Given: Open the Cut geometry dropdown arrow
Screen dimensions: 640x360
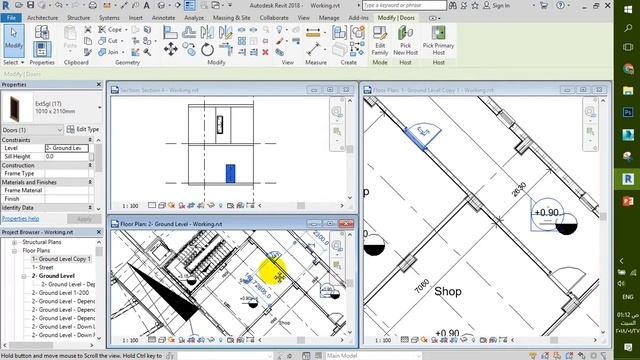Looking at the screenshot, I should [122, 41].
